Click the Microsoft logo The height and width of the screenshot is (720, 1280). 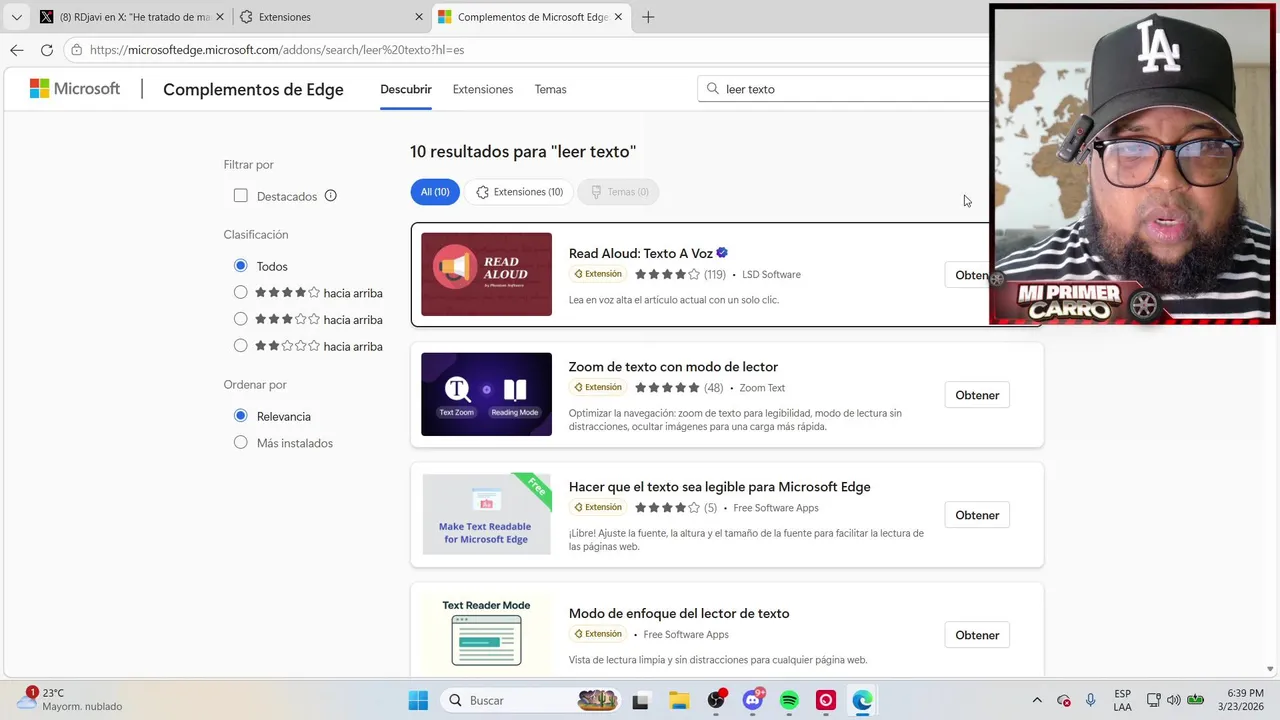(x=75, y=89)
